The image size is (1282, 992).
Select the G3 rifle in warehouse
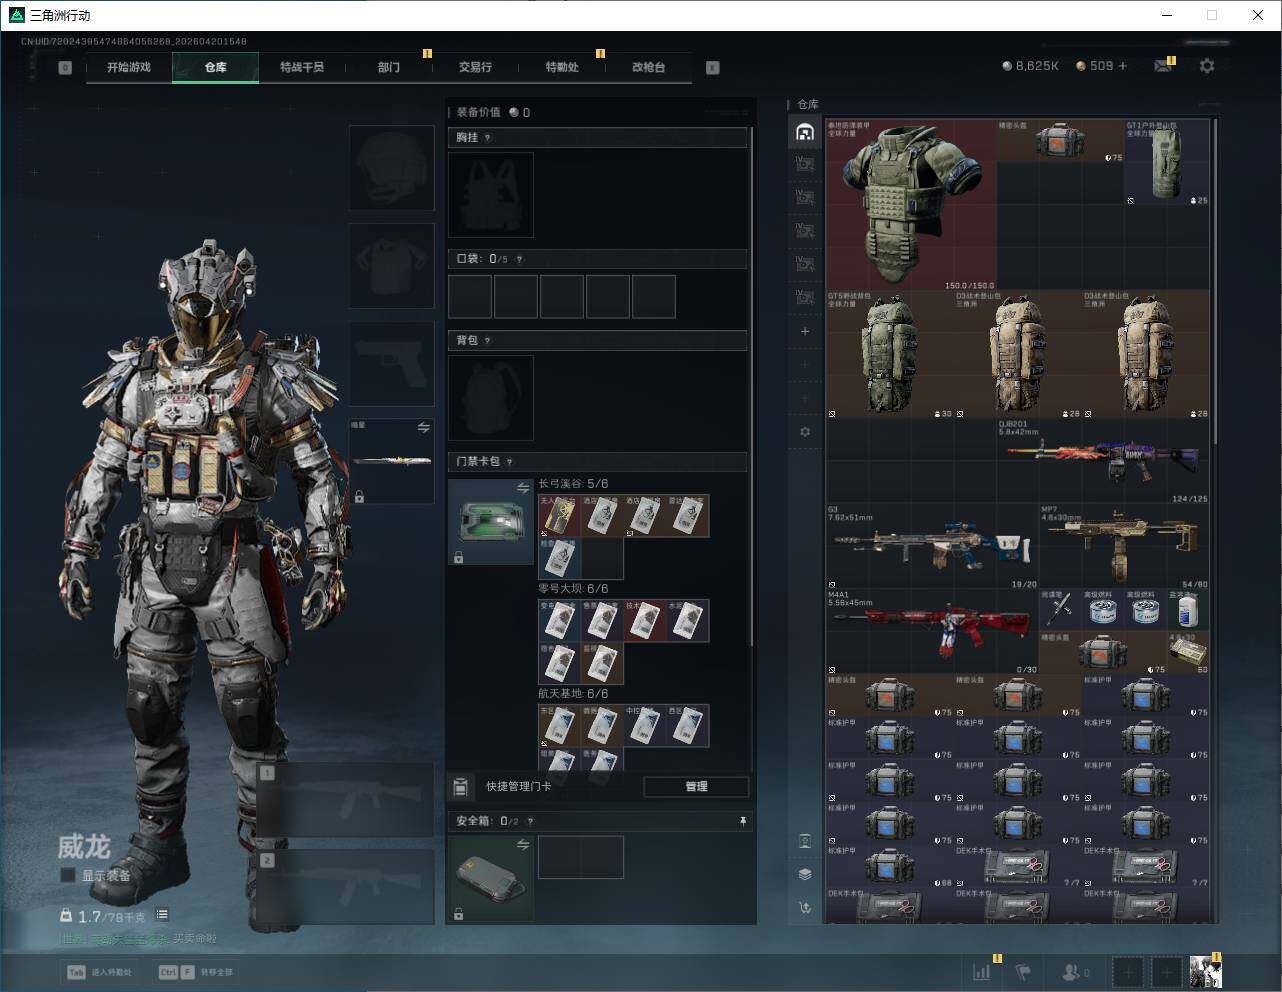(933, 547)
